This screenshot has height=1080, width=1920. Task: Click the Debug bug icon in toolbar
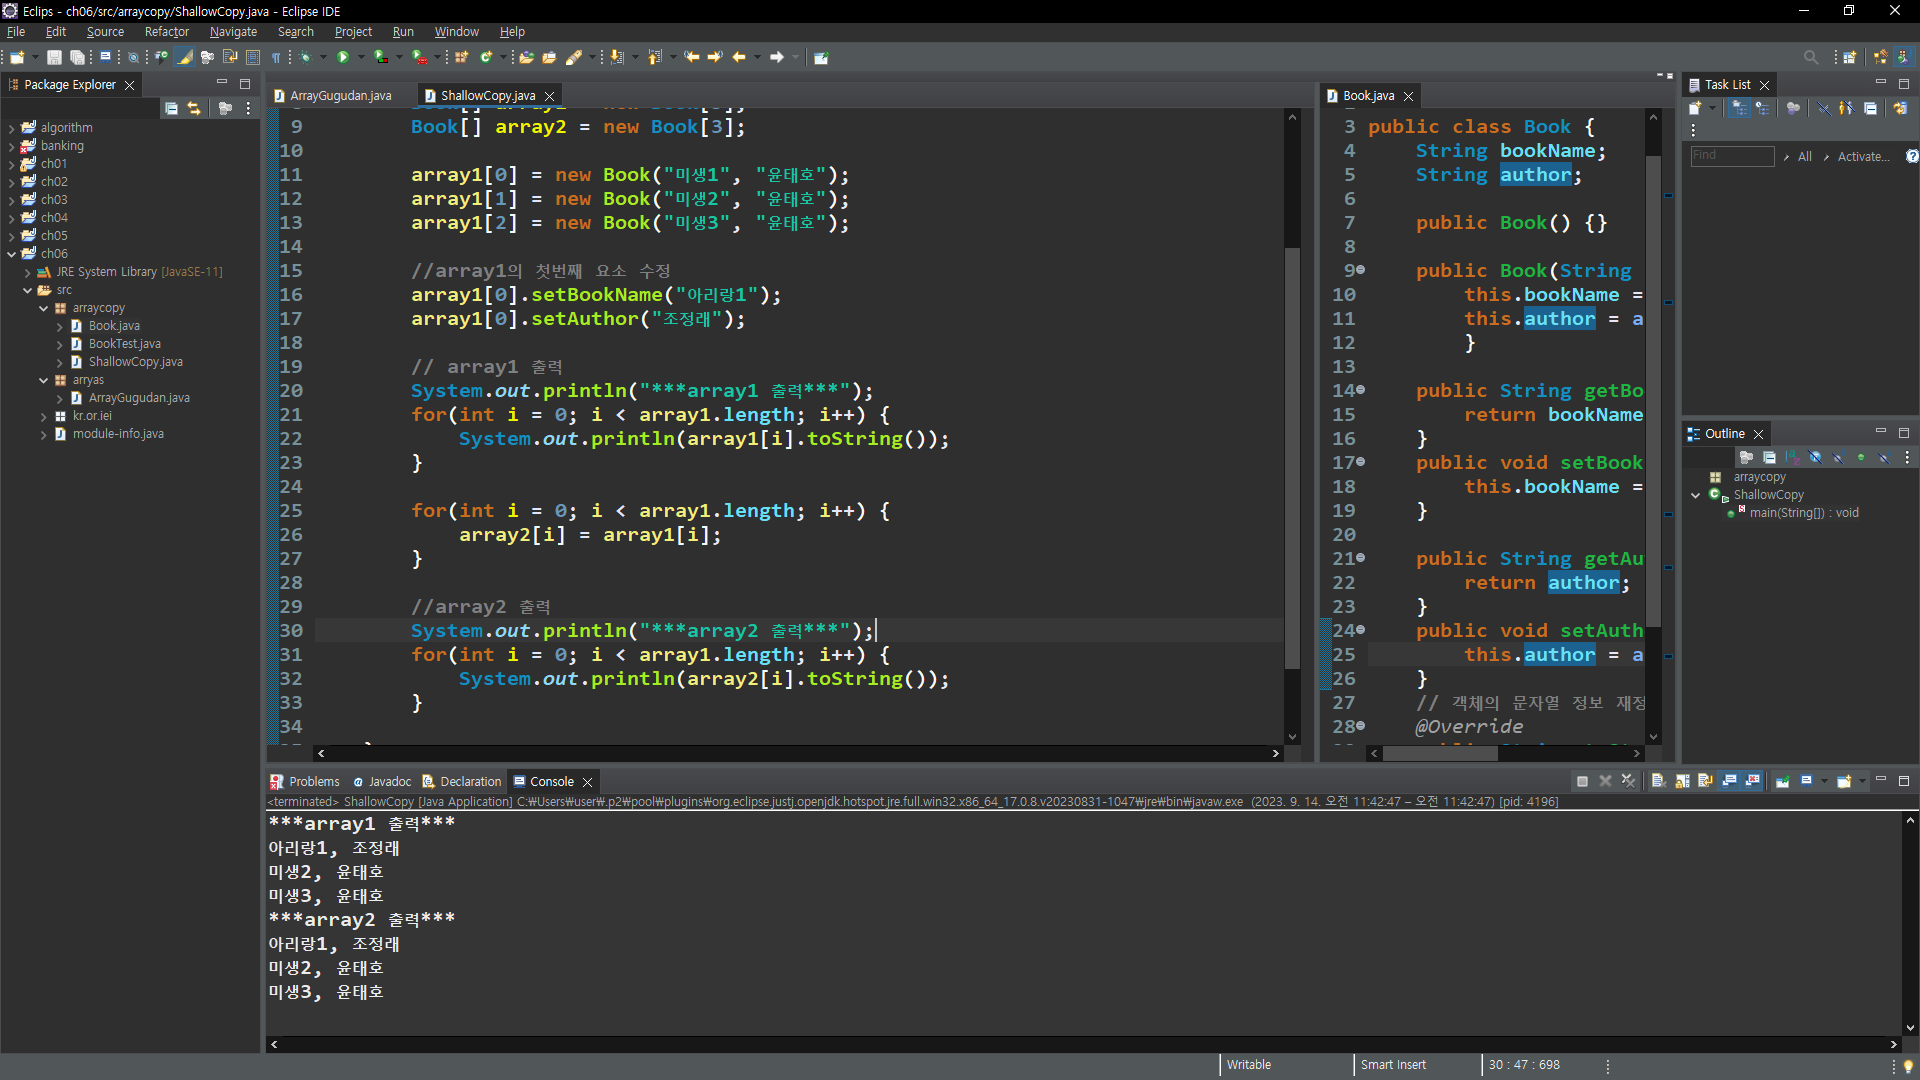click(306, 57)
